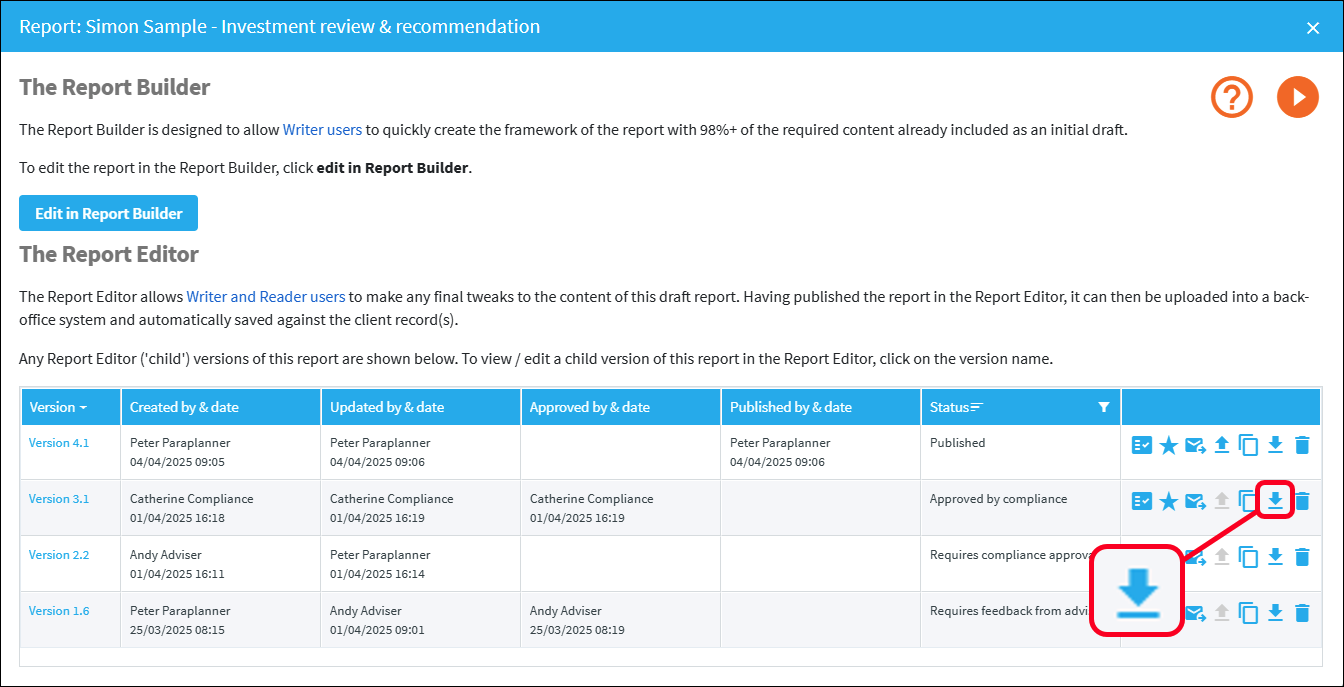Open checklist icon for Version 4.1
The width and height of the screenshot is (1344, 687).
1142,445
